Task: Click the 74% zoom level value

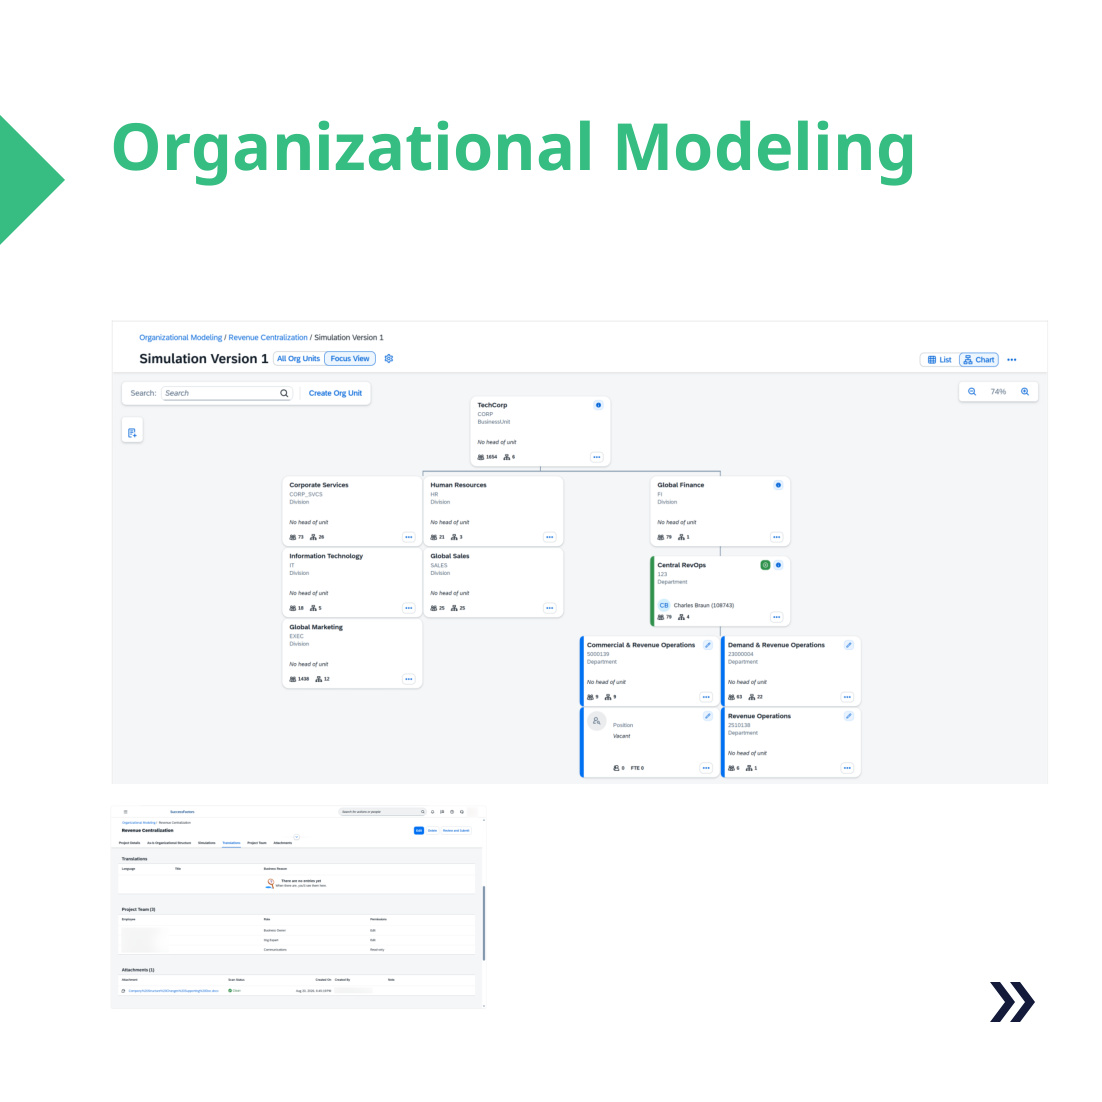Action: coord(998,391)
